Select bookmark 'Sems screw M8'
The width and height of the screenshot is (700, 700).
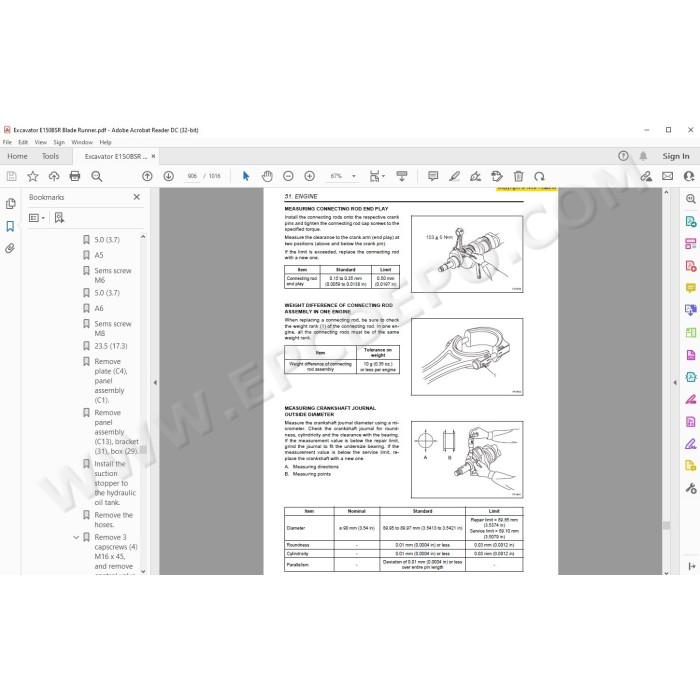click(x=112, y=329)
